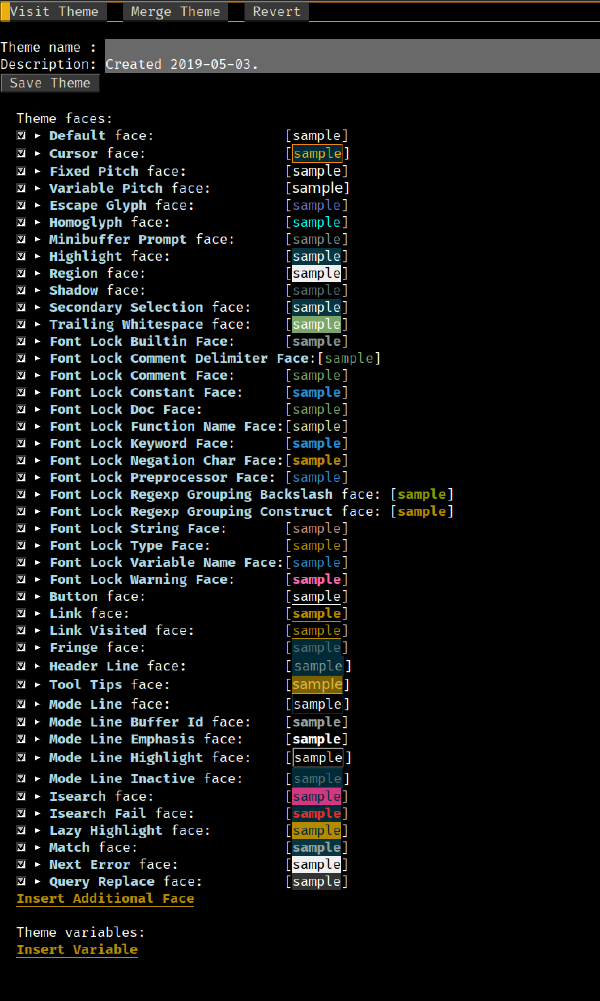This screenshot has width=600, height=1001.
Task: Toggle the Link face checkbox
Action: [x=22, y=613]
